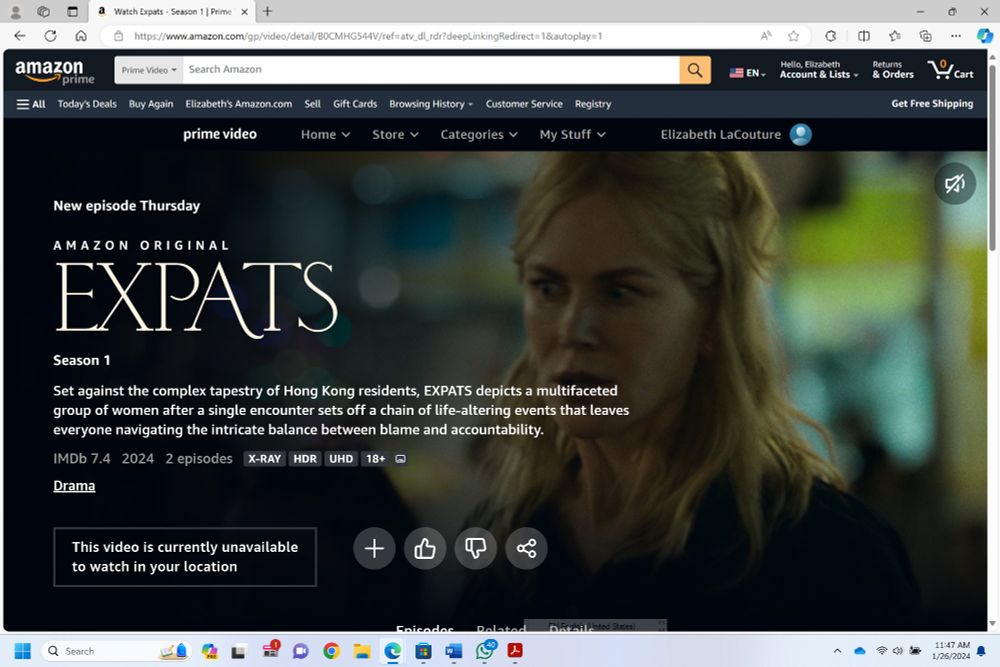Click the Amazon Prime logo
The image size is (1000, 667).
54,71
